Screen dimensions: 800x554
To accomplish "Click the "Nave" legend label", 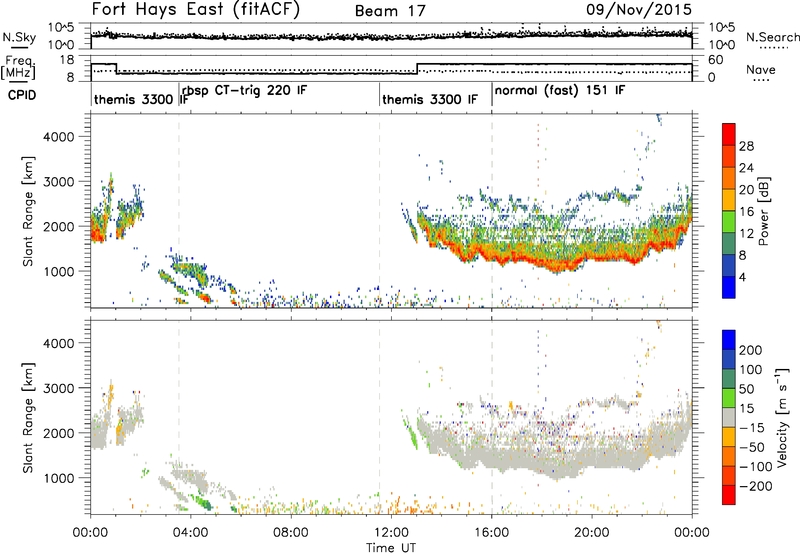I will pos(761,69).
